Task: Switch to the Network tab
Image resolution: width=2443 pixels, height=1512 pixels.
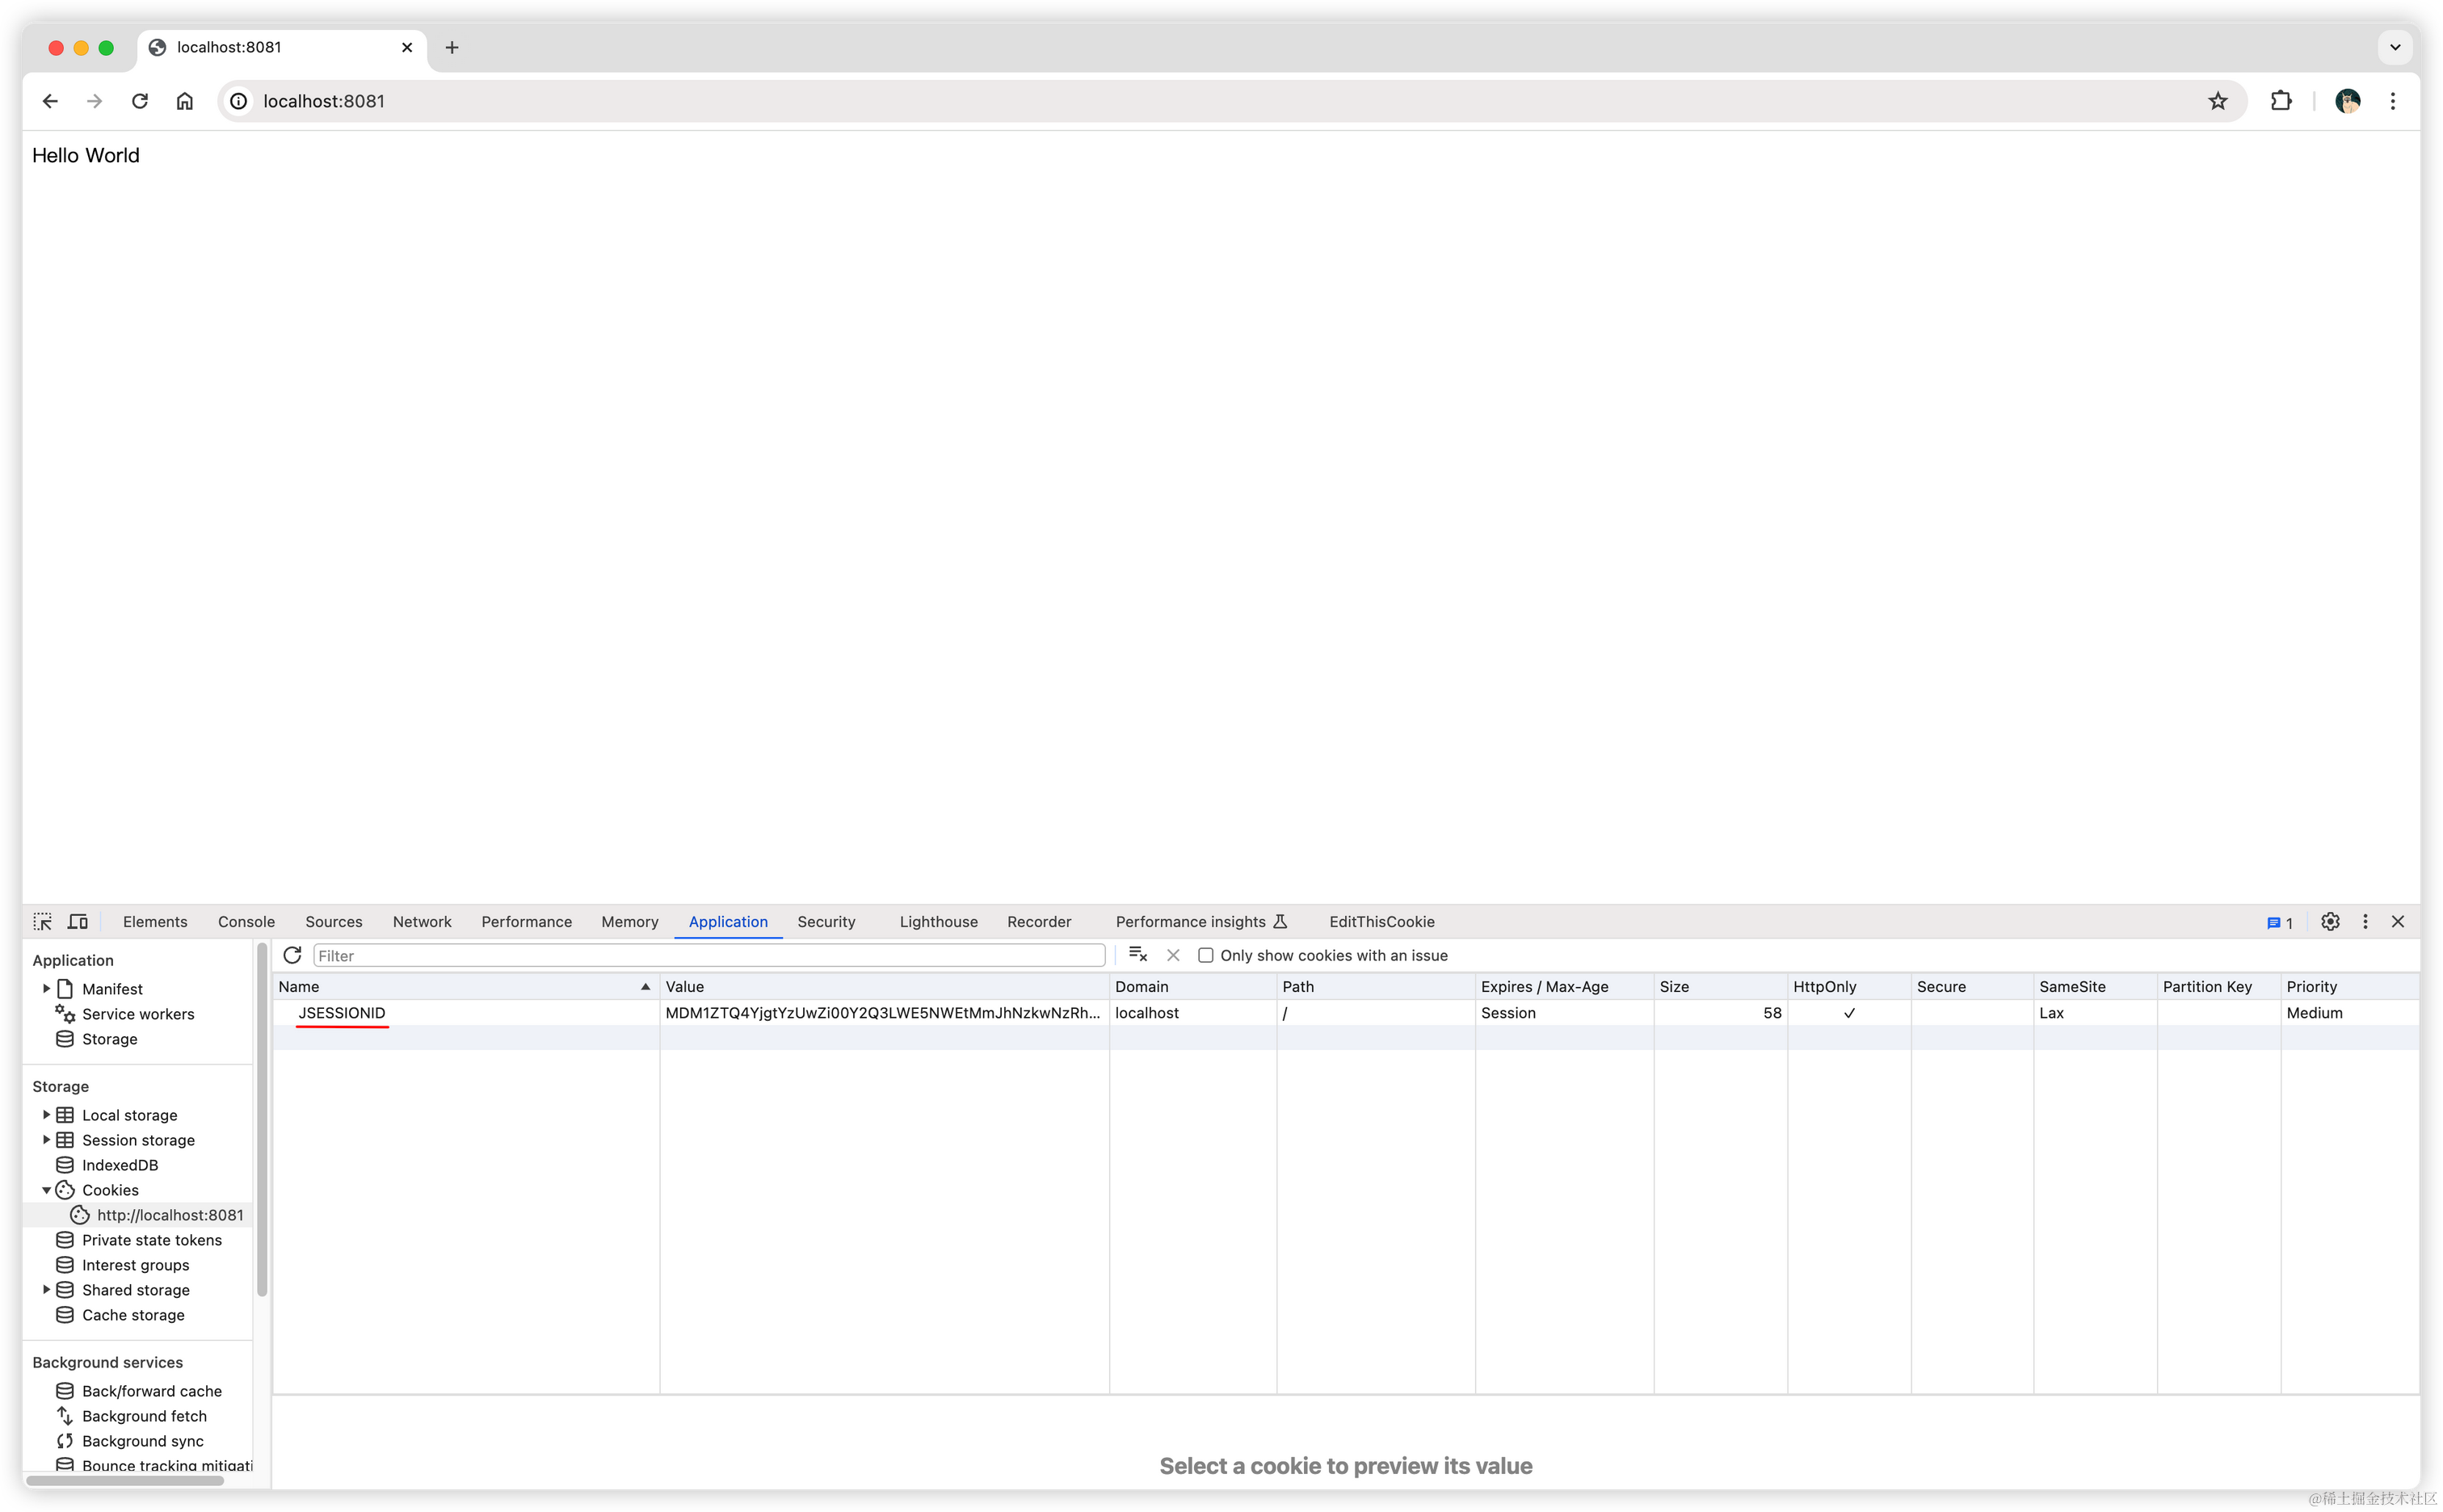Action: tap(421, 922)
